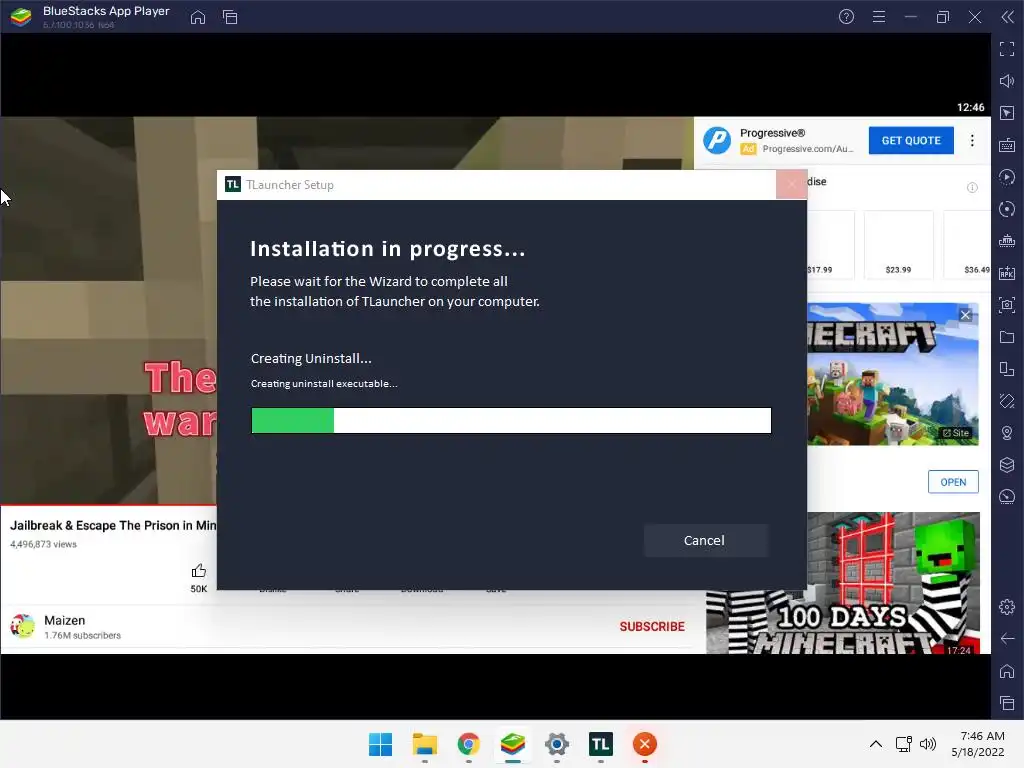The width and height of the screenshot is (1024, 768).
Task: Open the clock and date in taskbar
Action: [978, 744]
